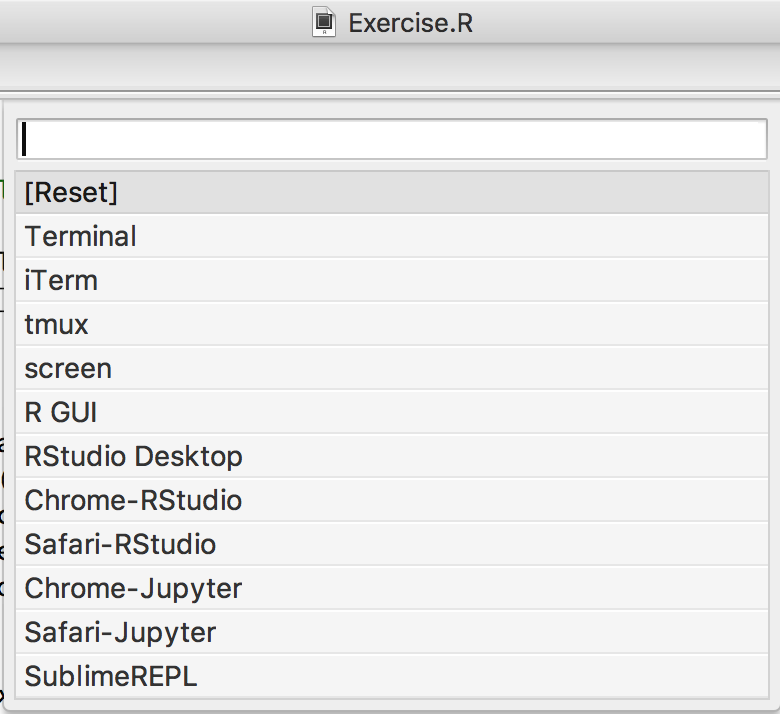Screen dimensions: 780x714
Task: Pick the tmux entry
Action: click(x=392, y=324)
